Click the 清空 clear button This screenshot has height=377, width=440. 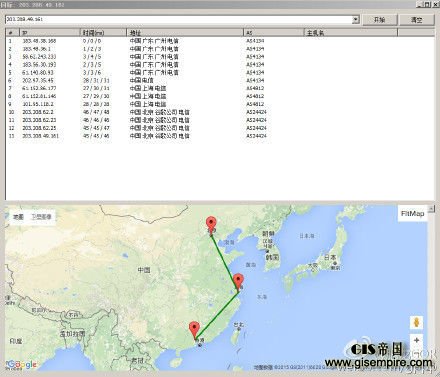(x=417, y=20)
